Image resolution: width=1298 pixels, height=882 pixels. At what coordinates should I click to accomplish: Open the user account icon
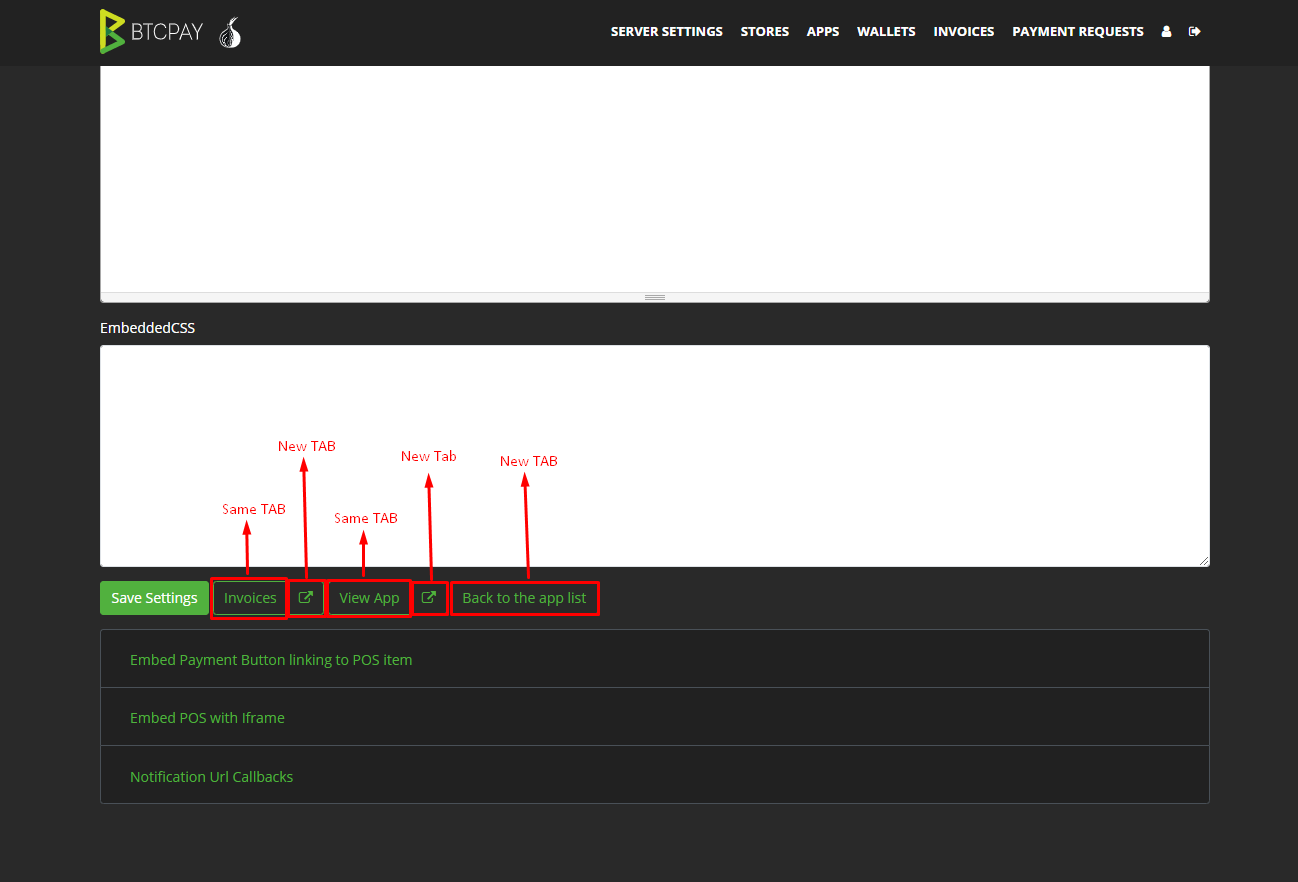tap(1166, 32)
